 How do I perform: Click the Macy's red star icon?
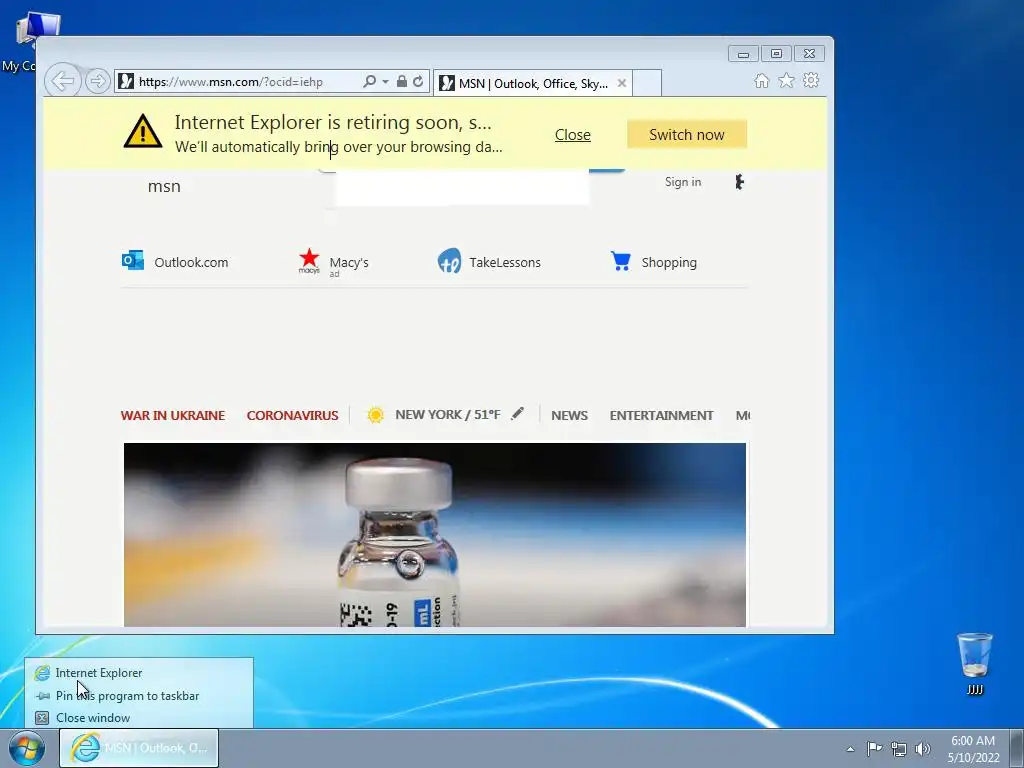pyautogui.click(x=309, y=260)
